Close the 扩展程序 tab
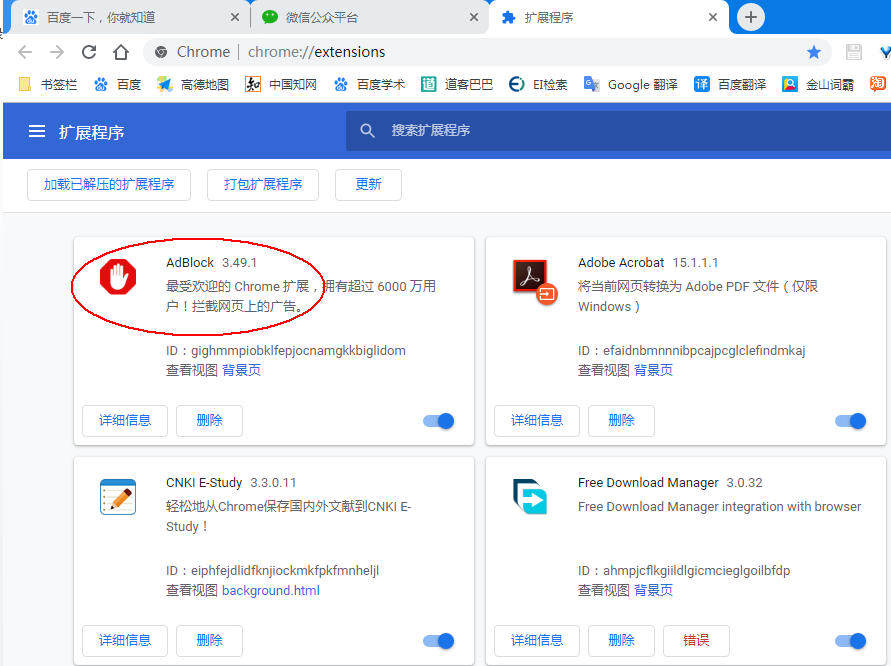The width and height of the screenshot is (891, 666). tap(713, 18)
